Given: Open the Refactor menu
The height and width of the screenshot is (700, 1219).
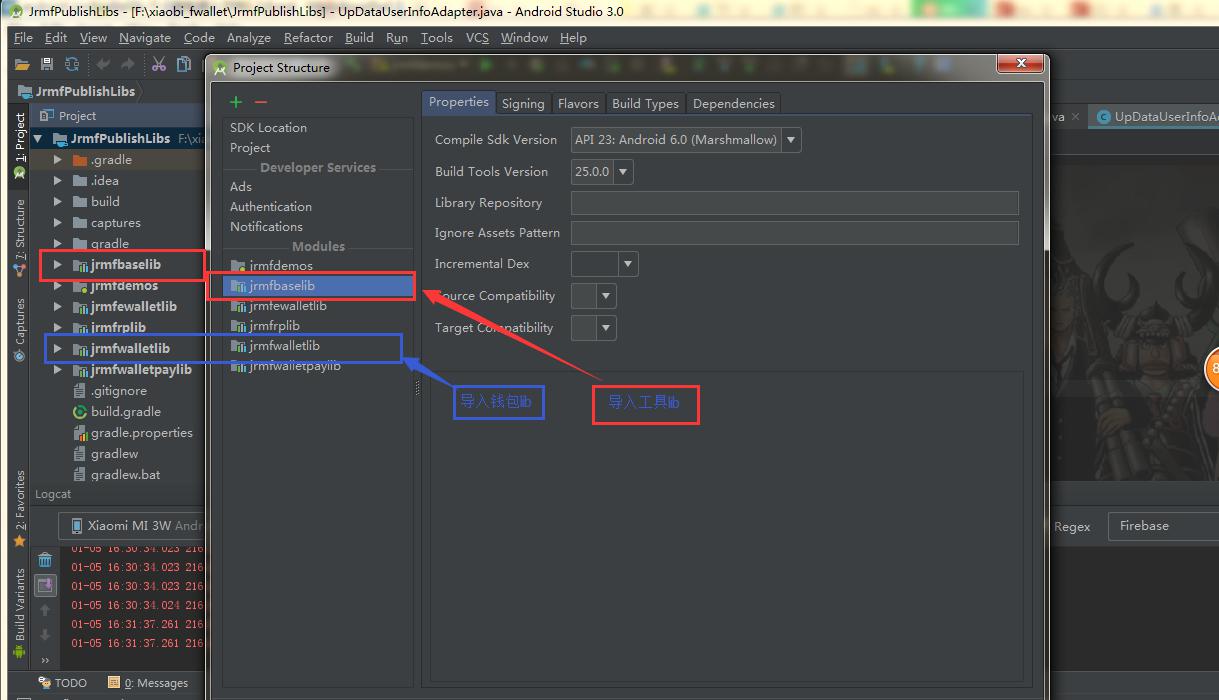Looking at the screenshot, I should [x=308, y=38].
